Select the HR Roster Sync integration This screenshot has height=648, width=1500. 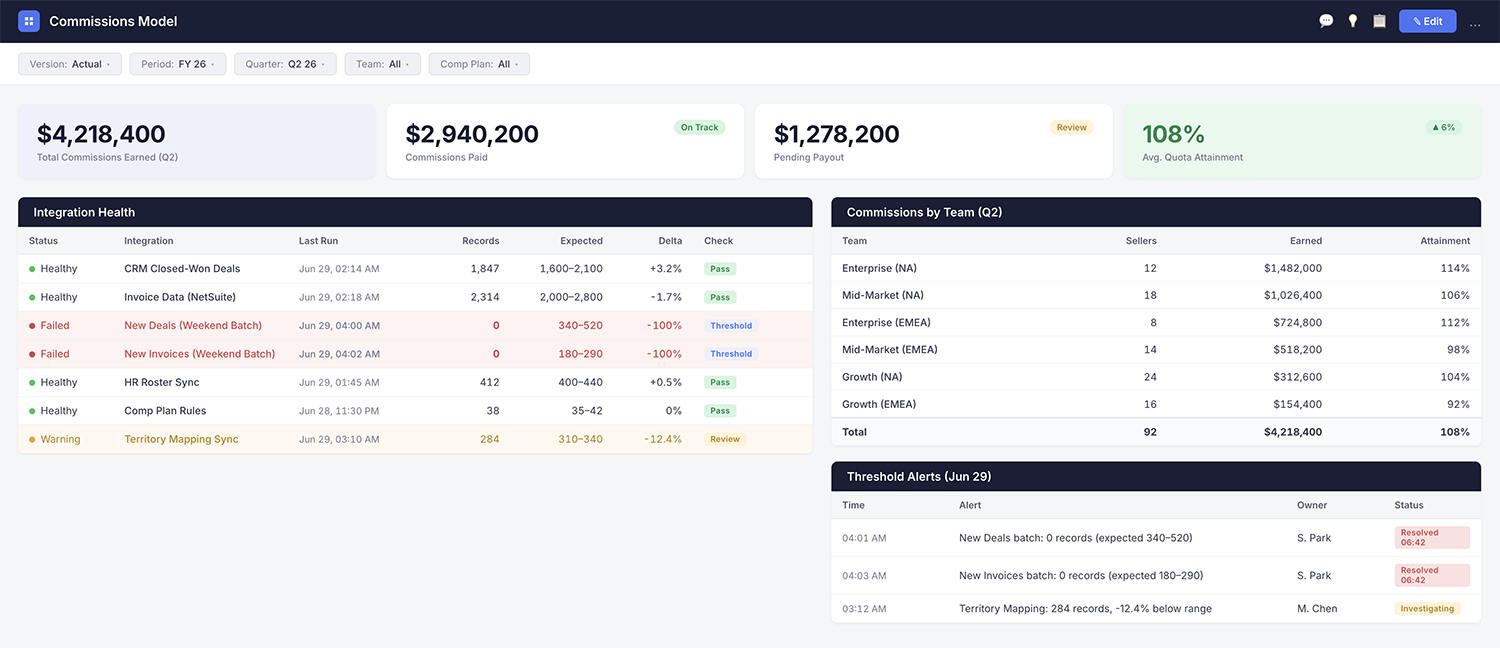coord(162,383)
